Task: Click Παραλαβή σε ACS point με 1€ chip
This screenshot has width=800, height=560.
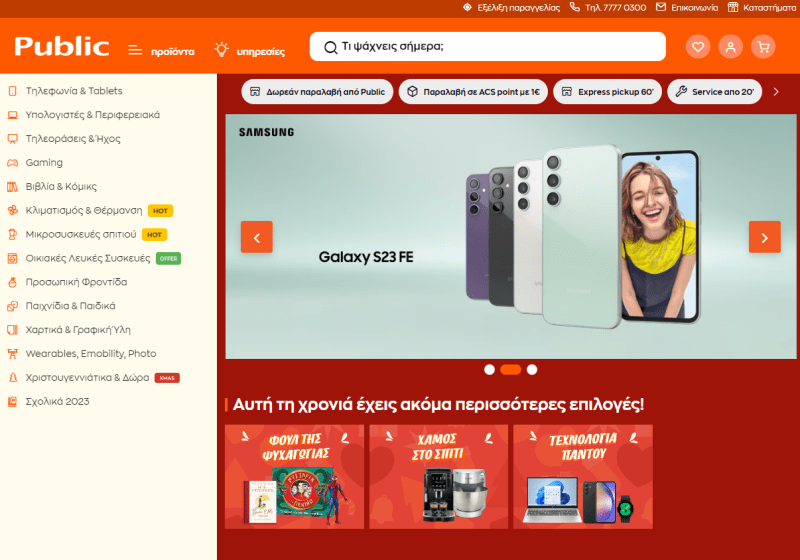Action: pos(473,92)
